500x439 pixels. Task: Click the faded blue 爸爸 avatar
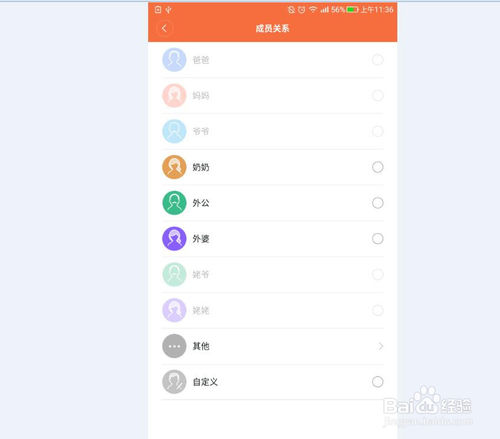coord(174,60)
